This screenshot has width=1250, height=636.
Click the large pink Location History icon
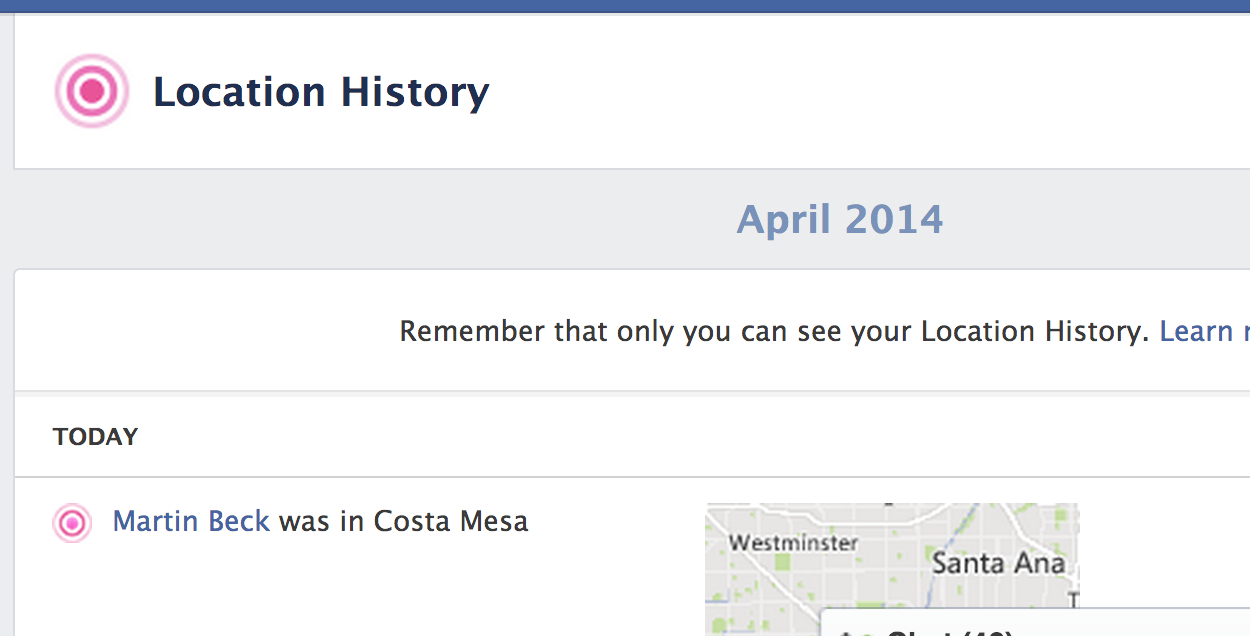pos(92,91)
